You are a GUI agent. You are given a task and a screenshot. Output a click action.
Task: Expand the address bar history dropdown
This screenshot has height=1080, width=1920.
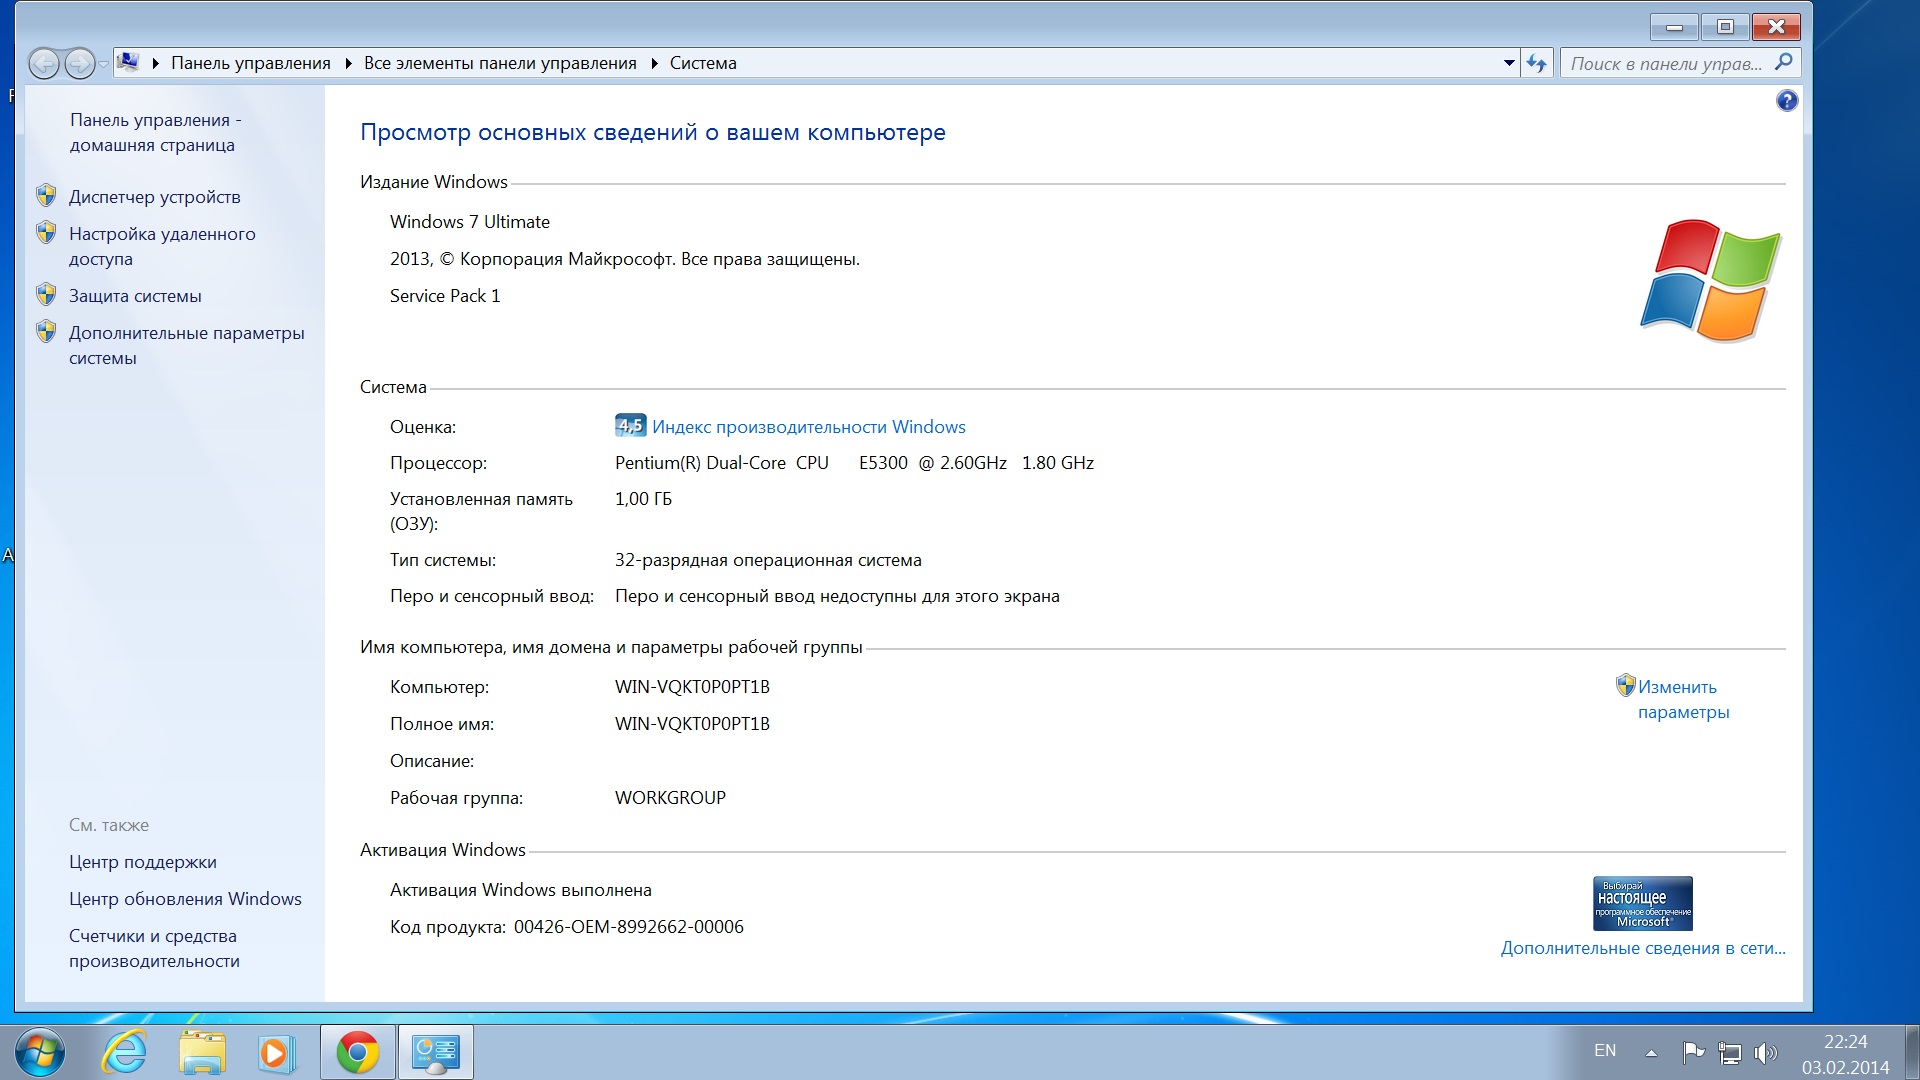pyautogui.click(x=1509, y=64)
